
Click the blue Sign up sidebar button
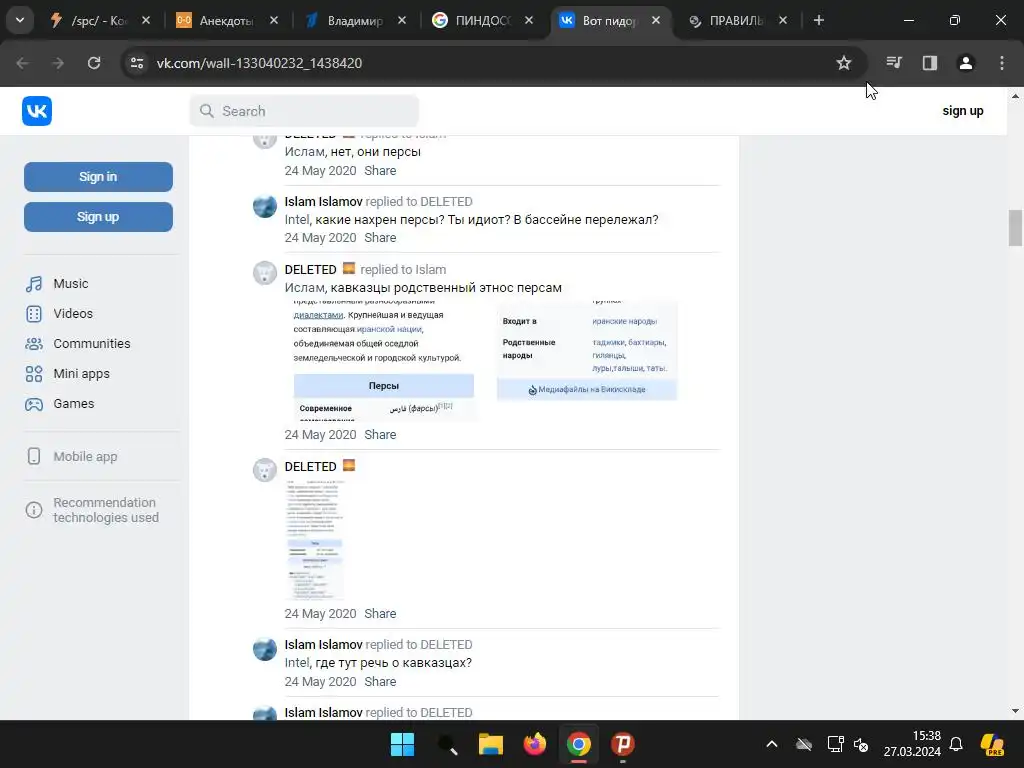click(99, 217)
